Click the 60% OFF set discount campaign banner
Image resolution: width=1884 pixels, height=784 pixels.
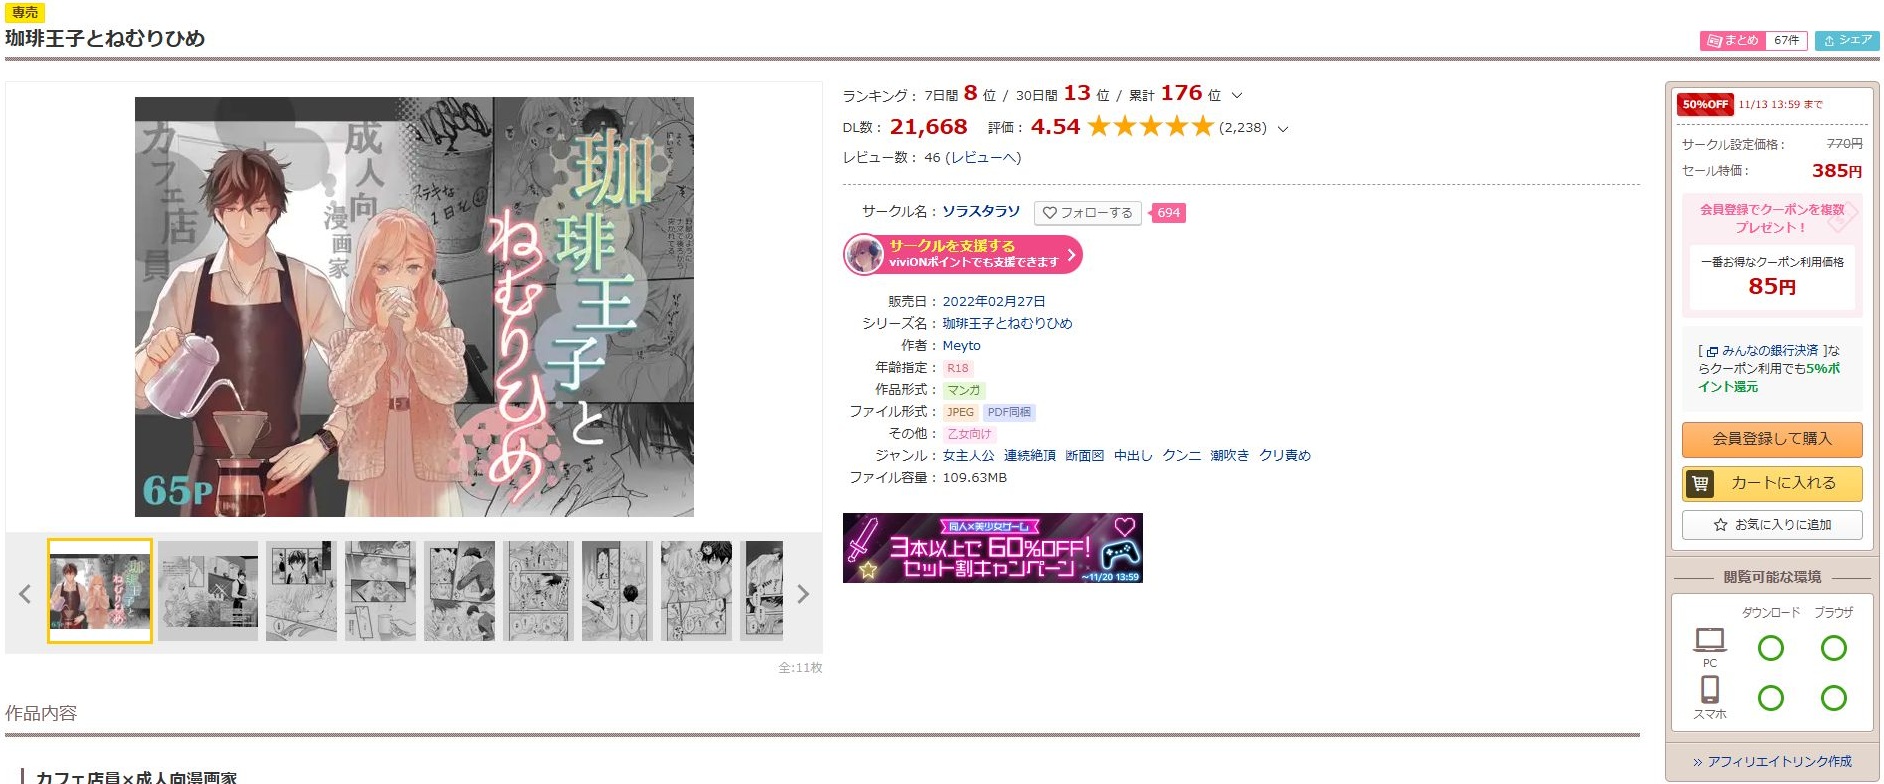993,548
